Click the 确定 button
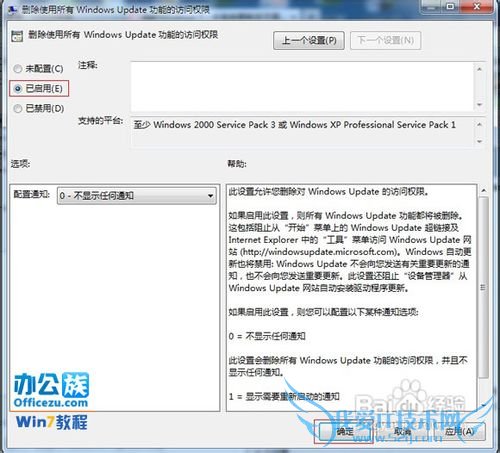 click(344, 432)
